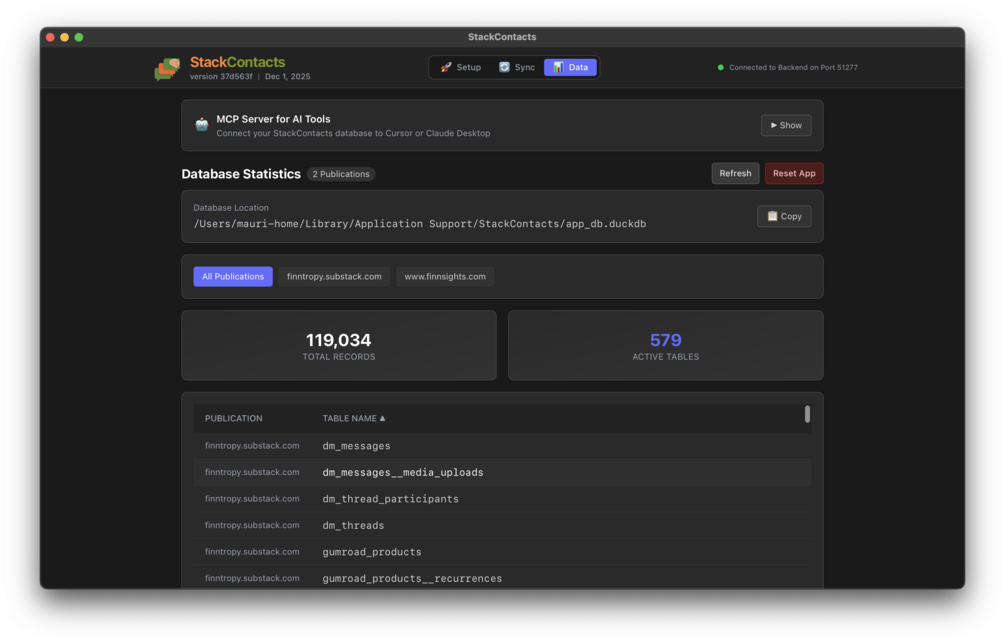Viewport: 1005px width, 642px height.
Task: Click the Database Location label
Action: [231, 208]
